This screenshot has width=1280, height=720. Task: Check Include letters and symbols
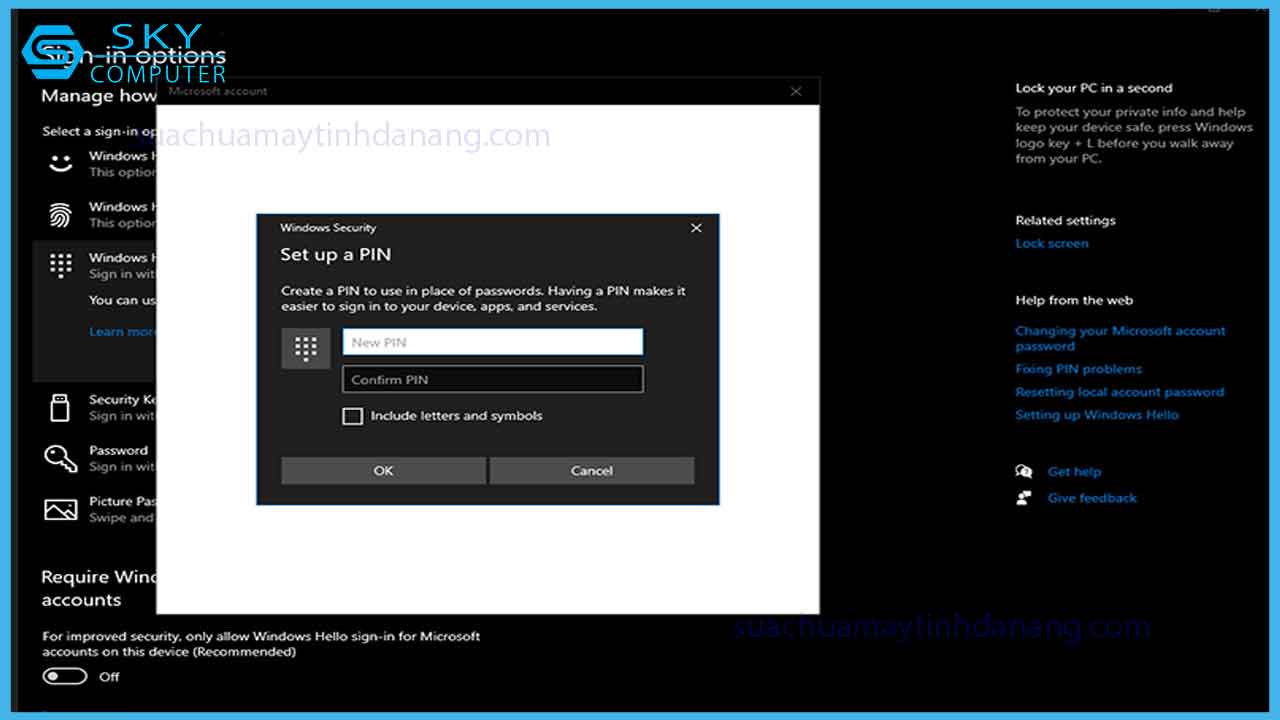[x=352, y=415]
